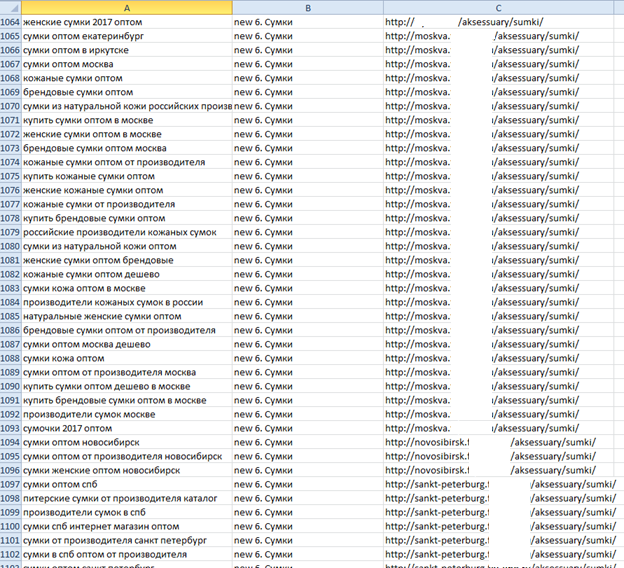The image size is (624, 568).
Task: Click cell 'купить сумки оптом в москве'
Action: 127,120
